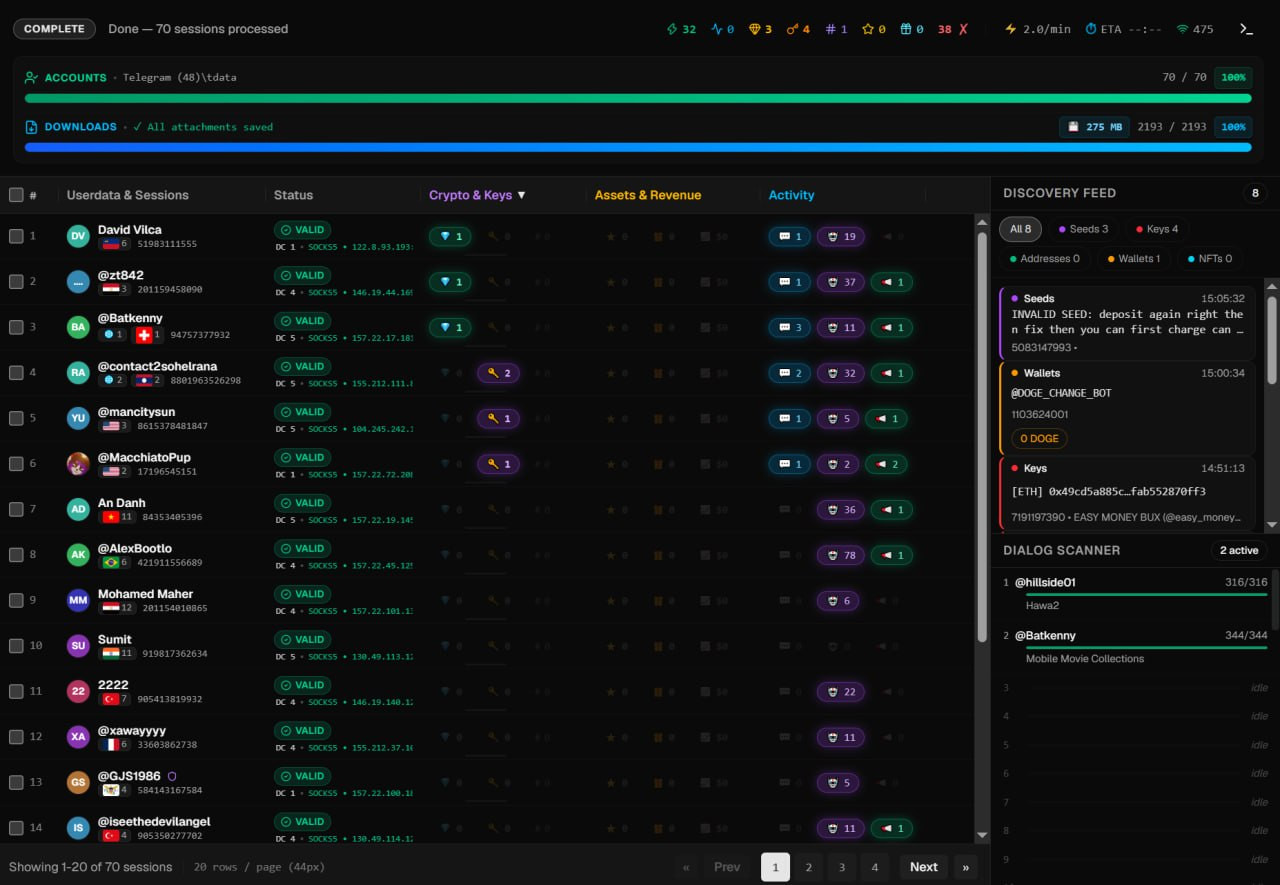The width and height of the screenshot is (1280, 885).
Task: Filter Discovery Feed by Seeds 3
Action: click(1083, 229)
